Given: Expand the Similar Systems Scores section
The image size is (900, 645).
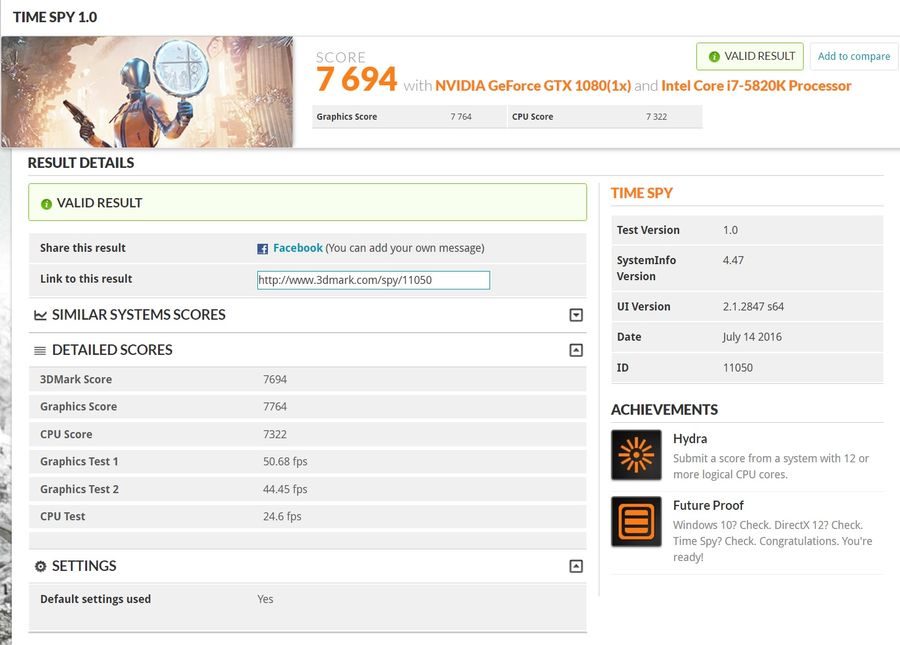Looking at the screenshot, I should 576,315.
